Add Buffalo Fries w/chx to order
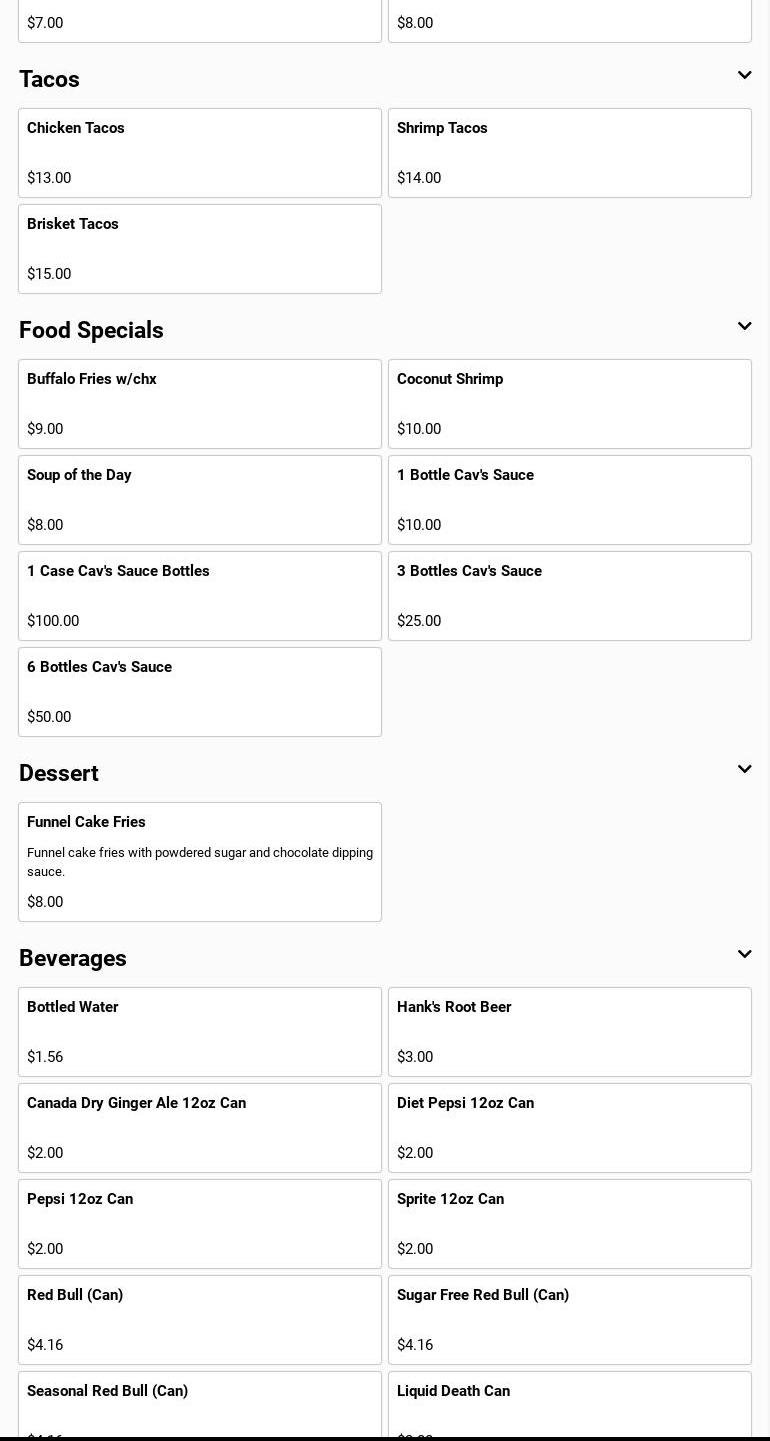770x1441 pixels. (200, 404)
